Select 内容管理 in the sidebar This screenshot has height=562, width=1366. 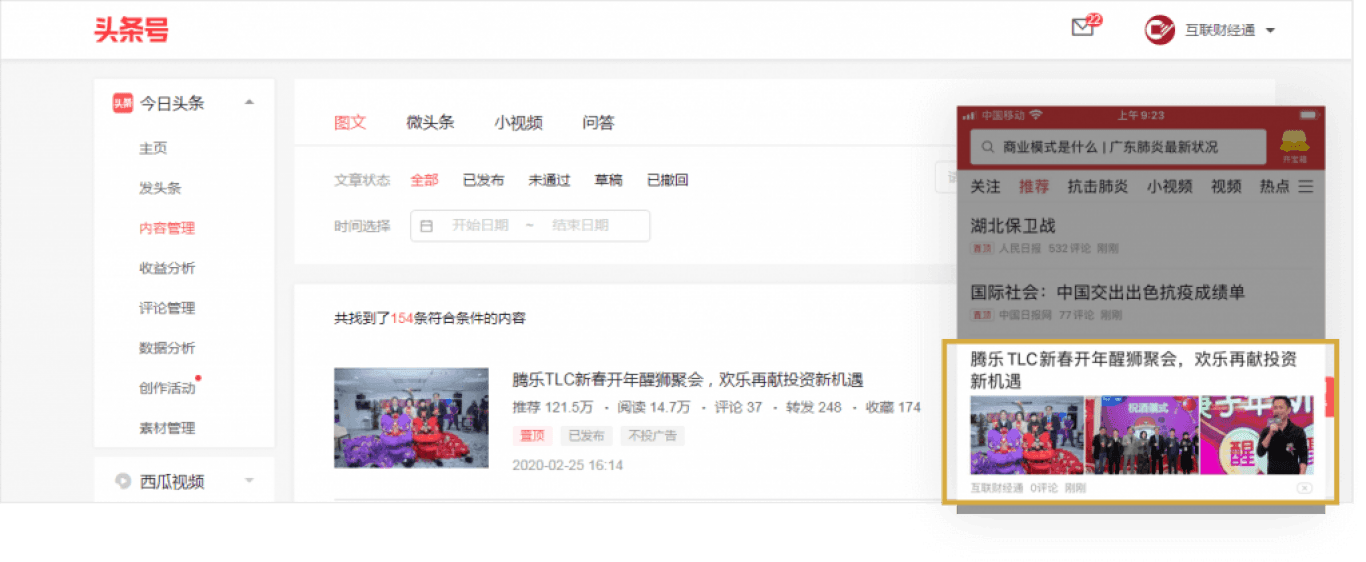167,228
